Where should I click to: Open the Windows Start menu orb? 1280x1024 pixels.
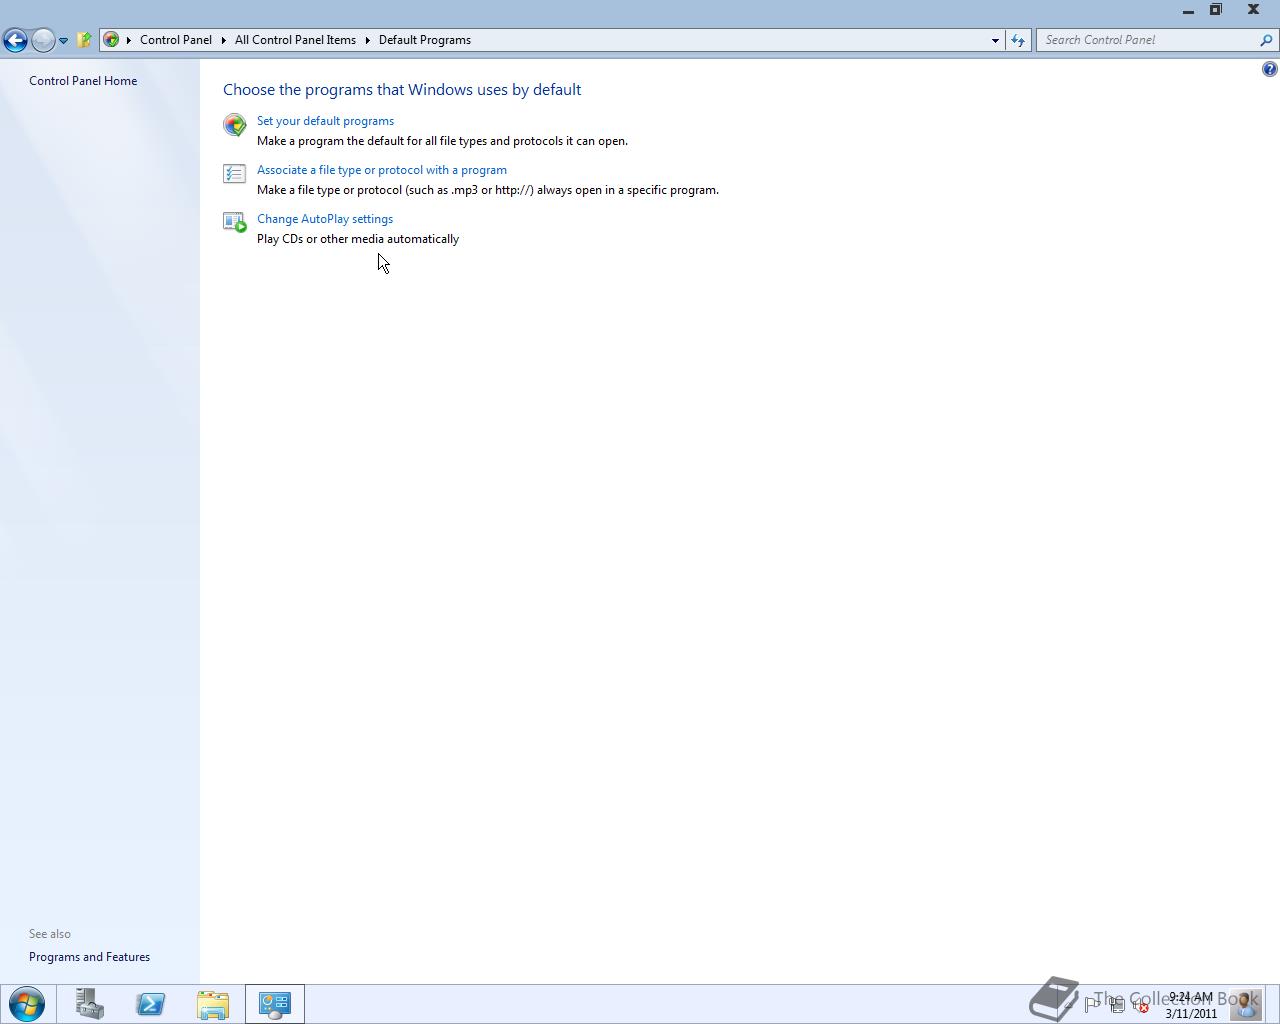tap(27, 1004)
